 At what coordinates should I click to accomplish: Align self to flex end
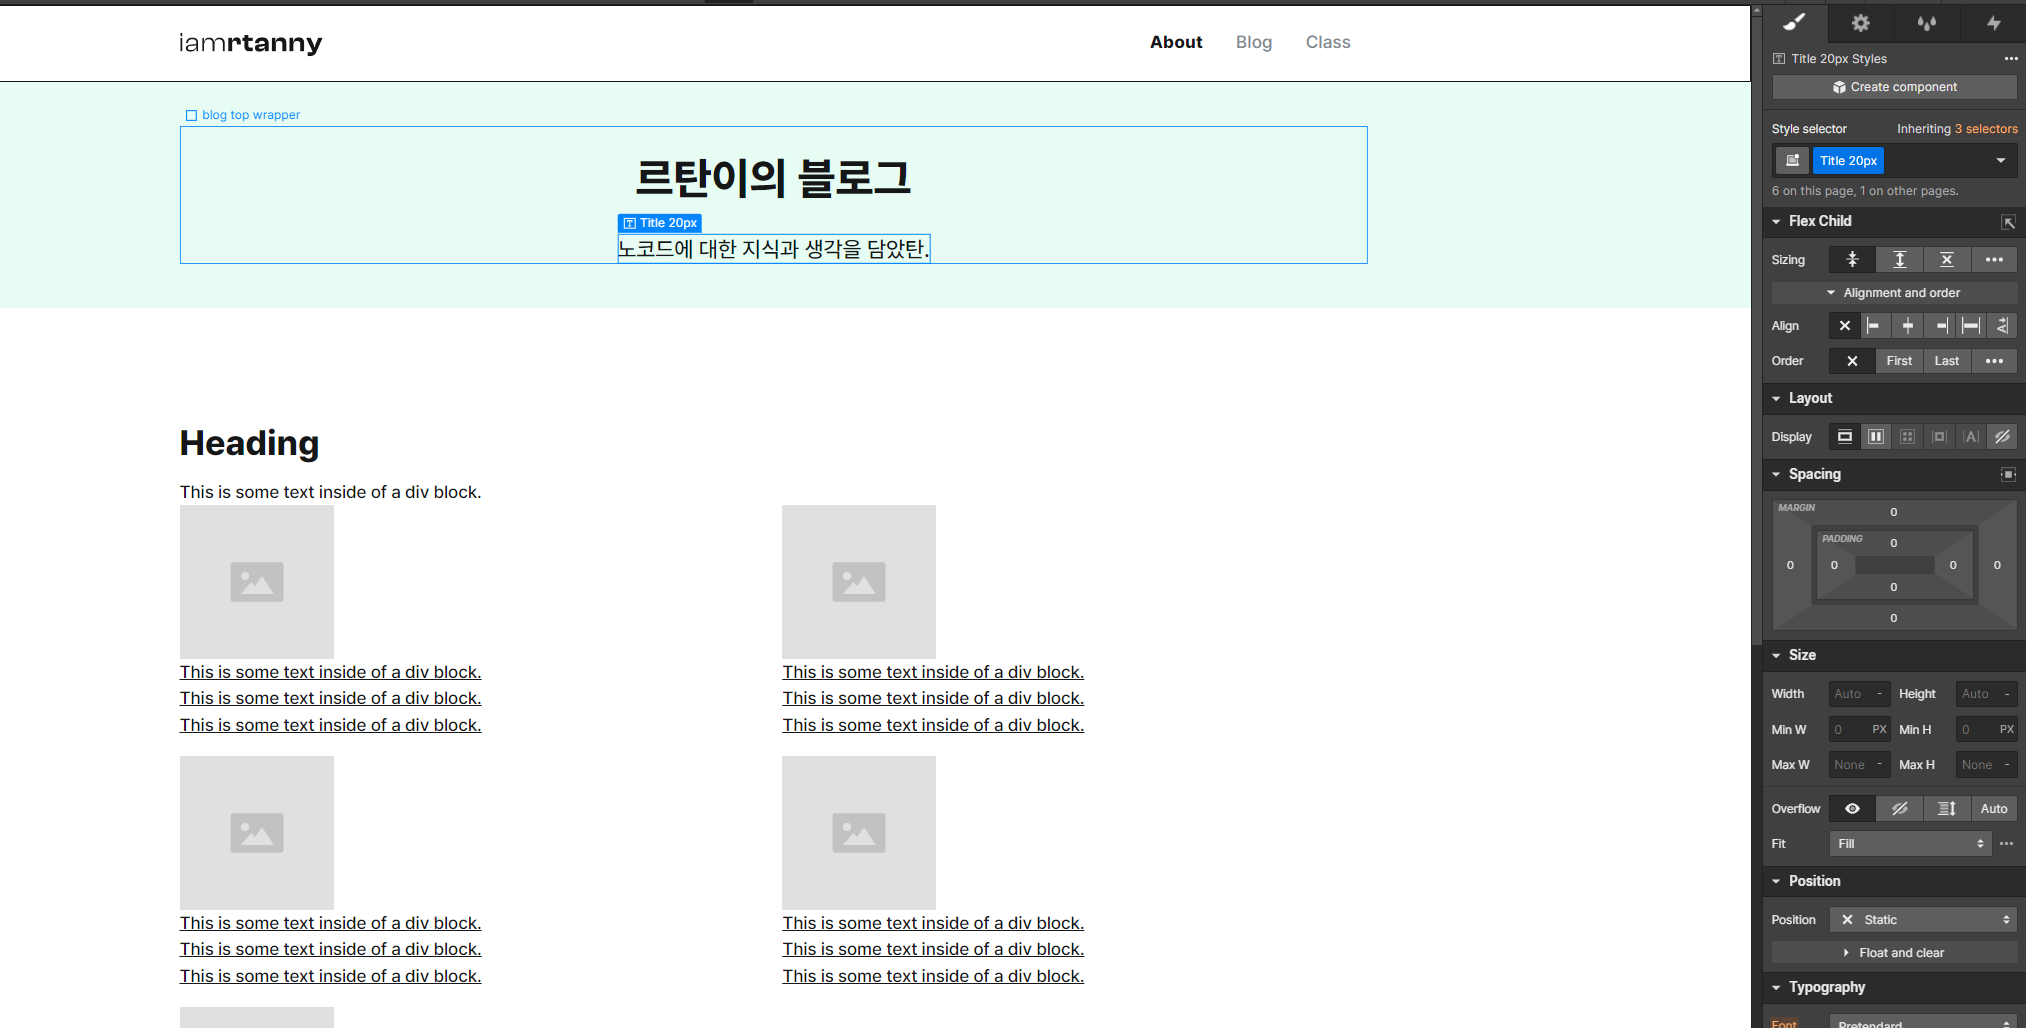click(1940, 326)
